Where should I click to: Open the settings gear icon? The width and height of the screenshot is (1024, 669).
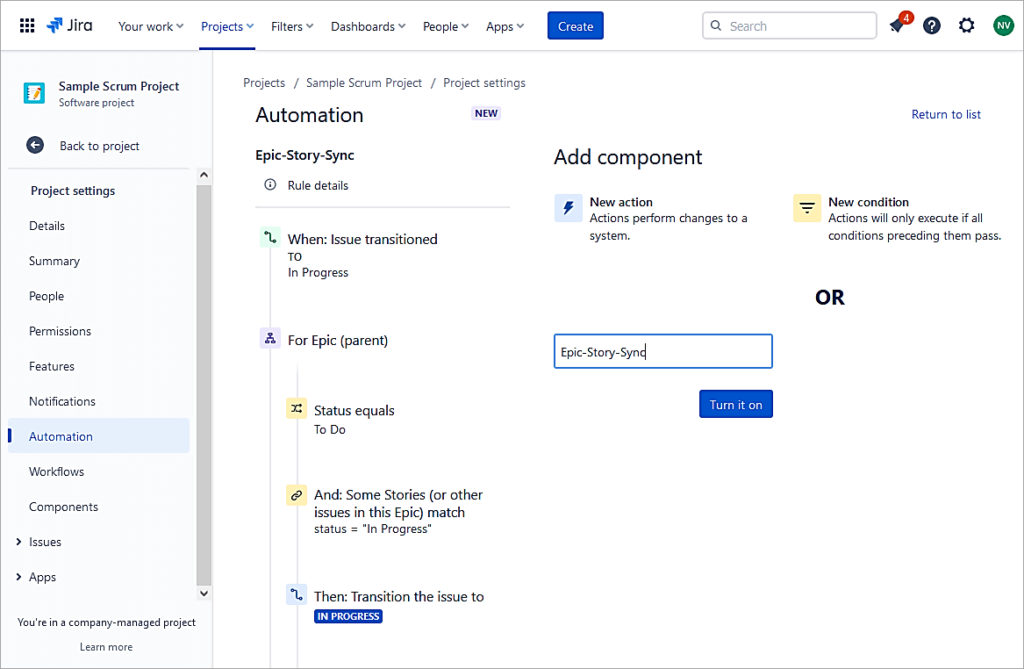click(966, 26)
